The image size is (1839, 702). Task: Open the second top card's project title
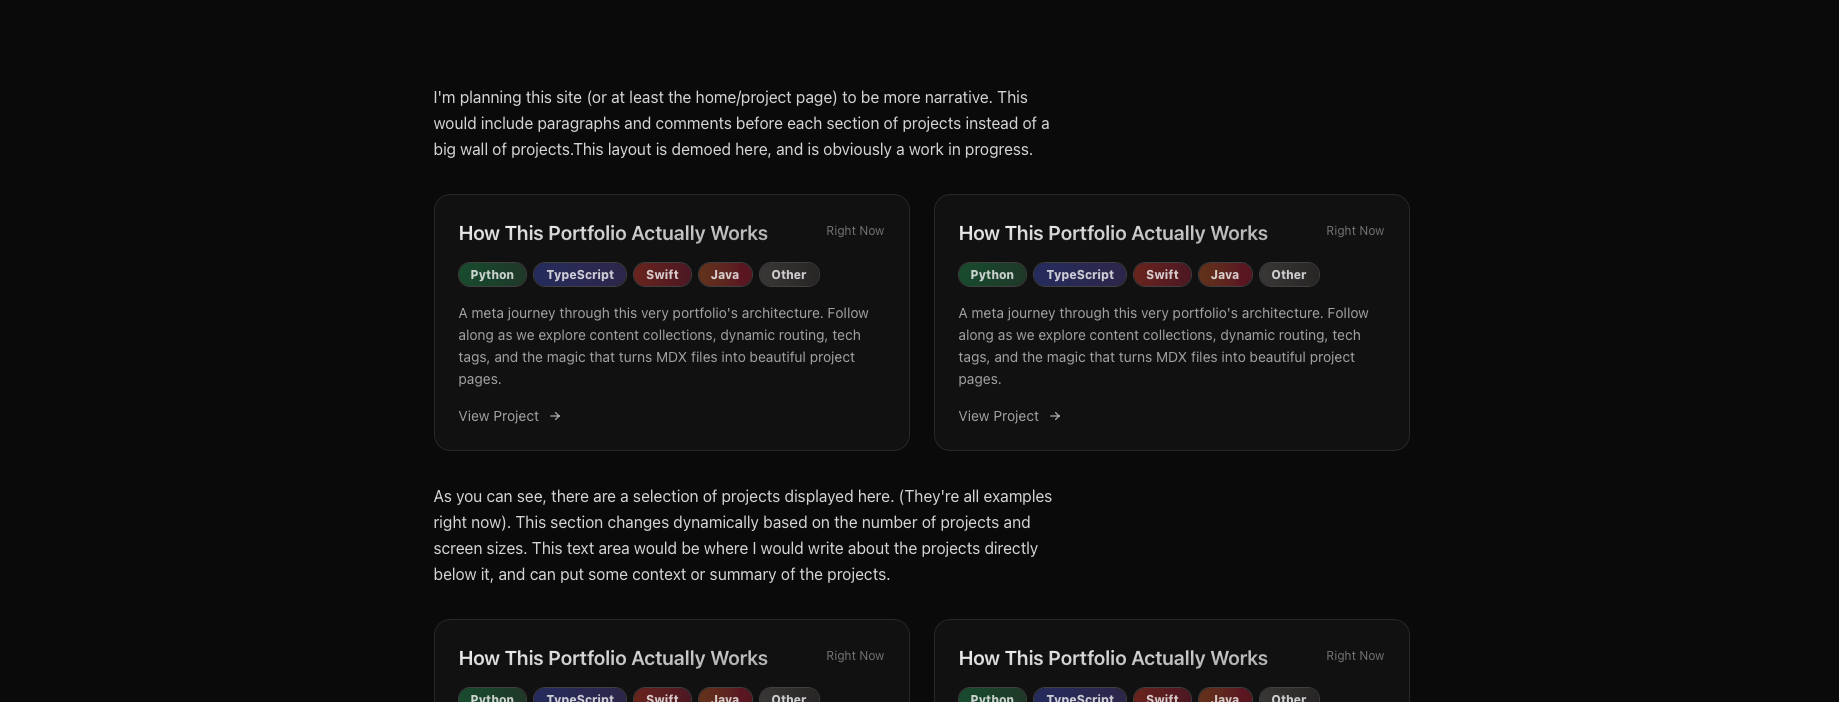click(x=1113, y=233)
